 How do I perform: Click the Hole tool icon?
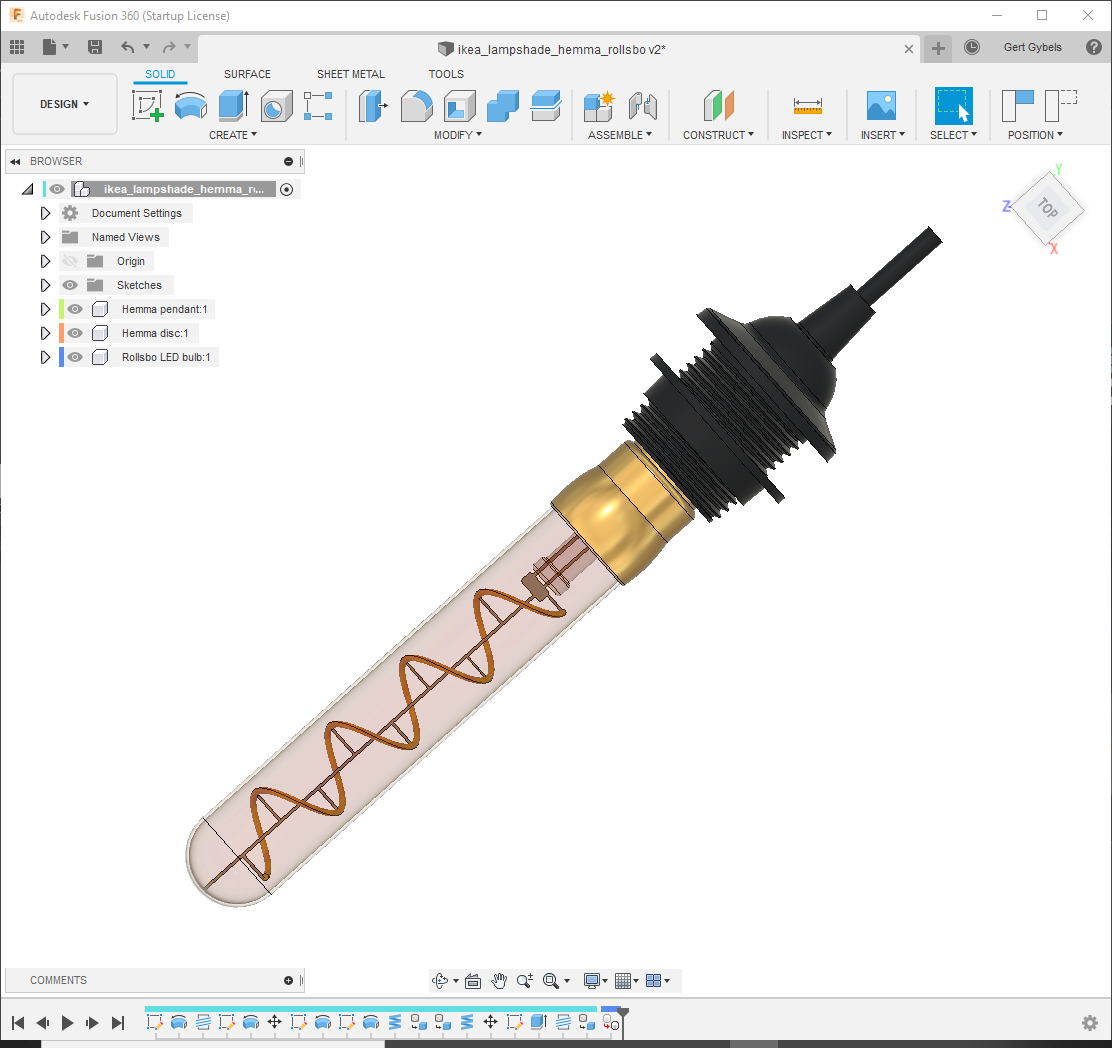(x=276, y=106)
